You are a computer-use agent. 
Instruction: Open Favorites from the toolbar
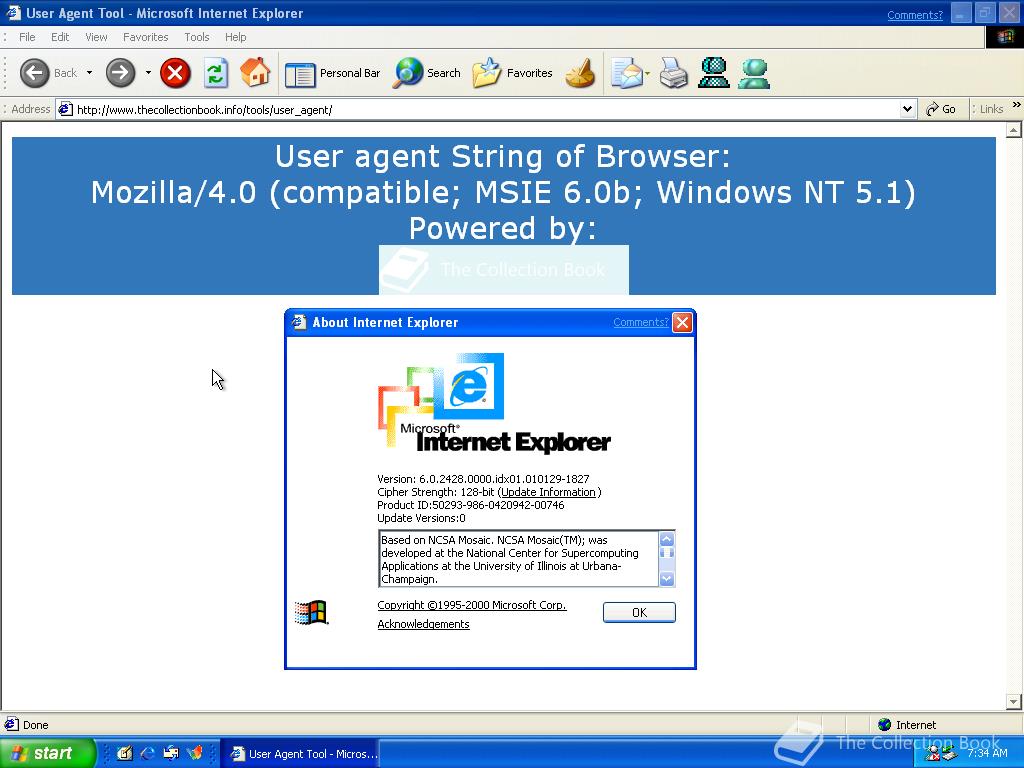tap(513, 73)
